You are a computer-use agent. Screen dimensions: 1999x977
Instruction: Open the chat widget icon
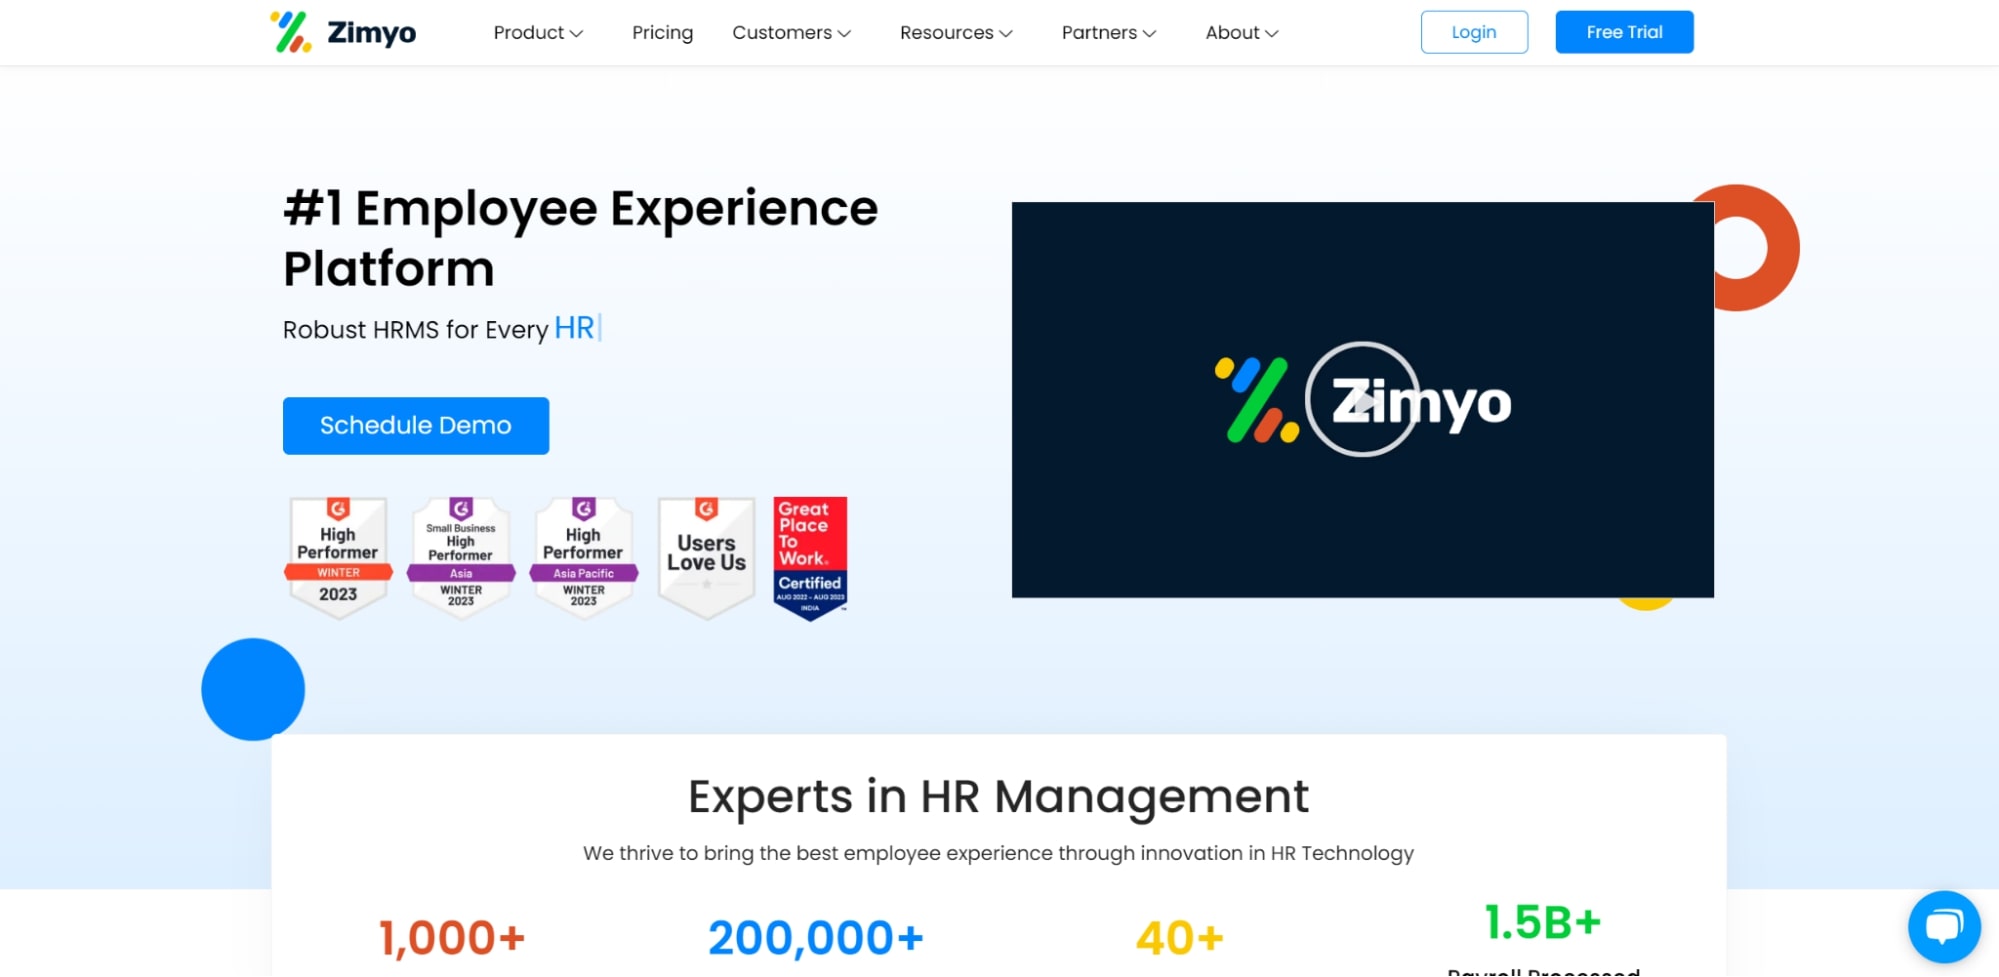point(1943,927)
